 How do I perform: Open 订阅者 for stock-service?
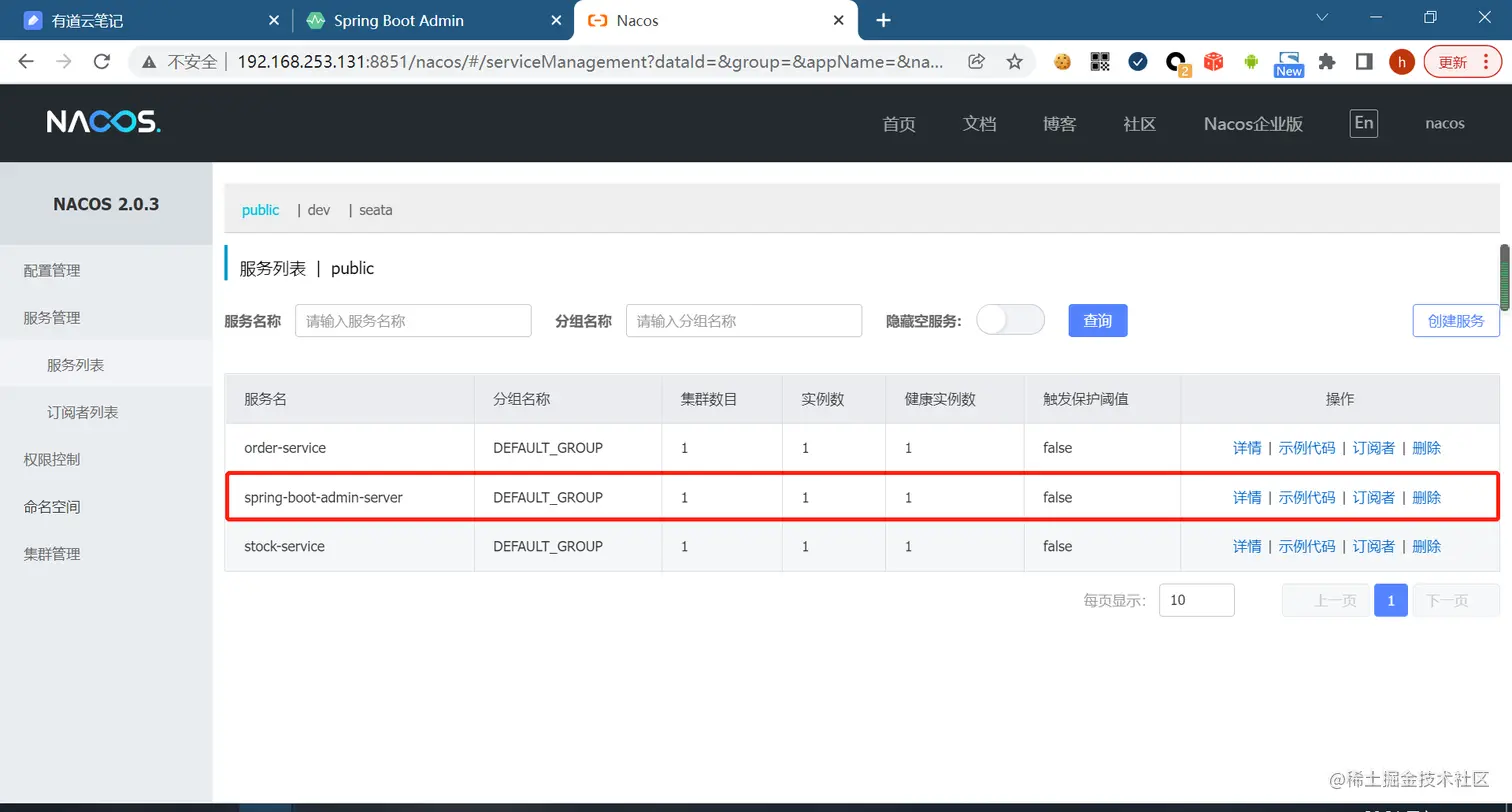(x=1374, y=546)
